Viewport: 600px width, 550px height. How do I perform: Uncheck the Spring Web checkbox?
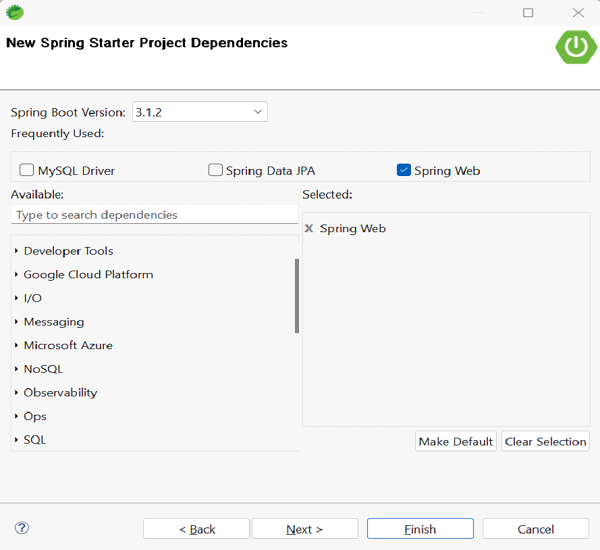[404, 170]
